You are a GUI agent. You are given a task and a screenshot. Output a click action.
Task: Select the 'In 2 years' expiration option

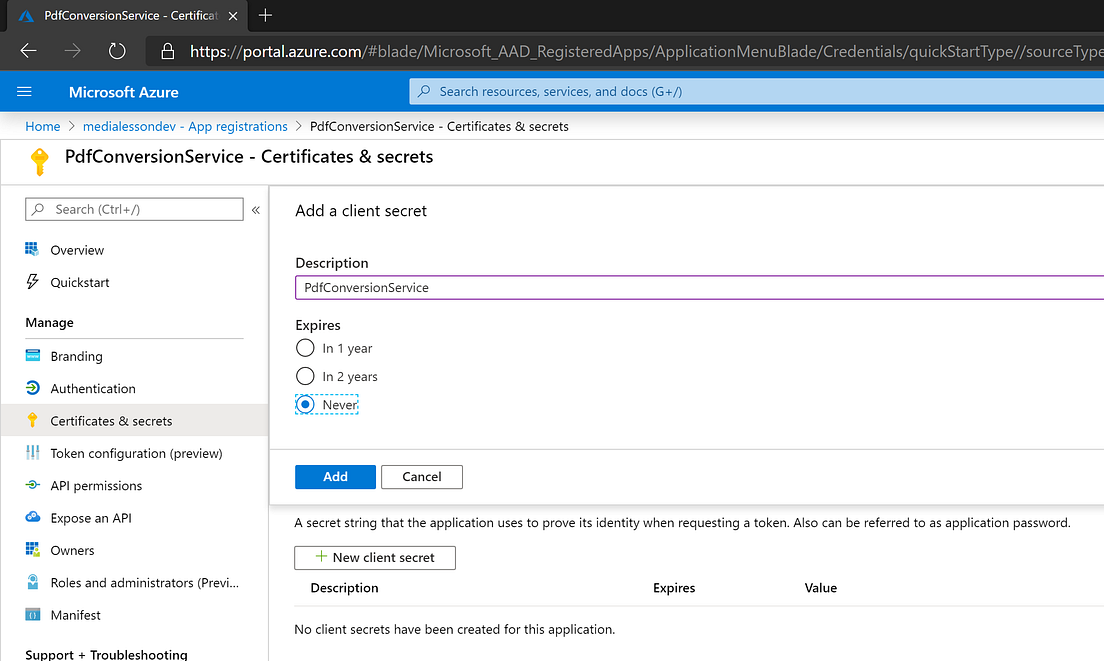pos(306,376)
